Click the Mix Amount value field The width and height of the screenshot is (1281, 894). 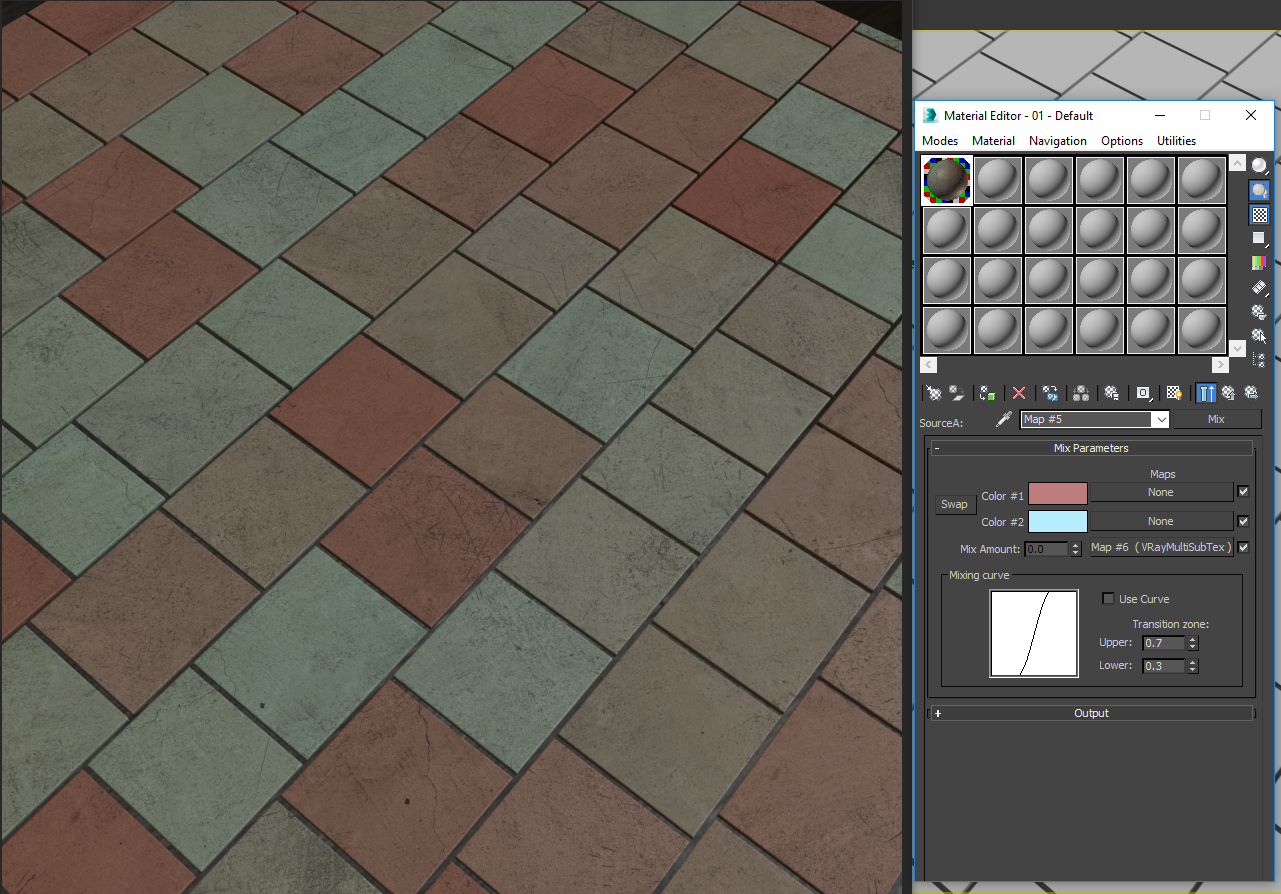1047,549
